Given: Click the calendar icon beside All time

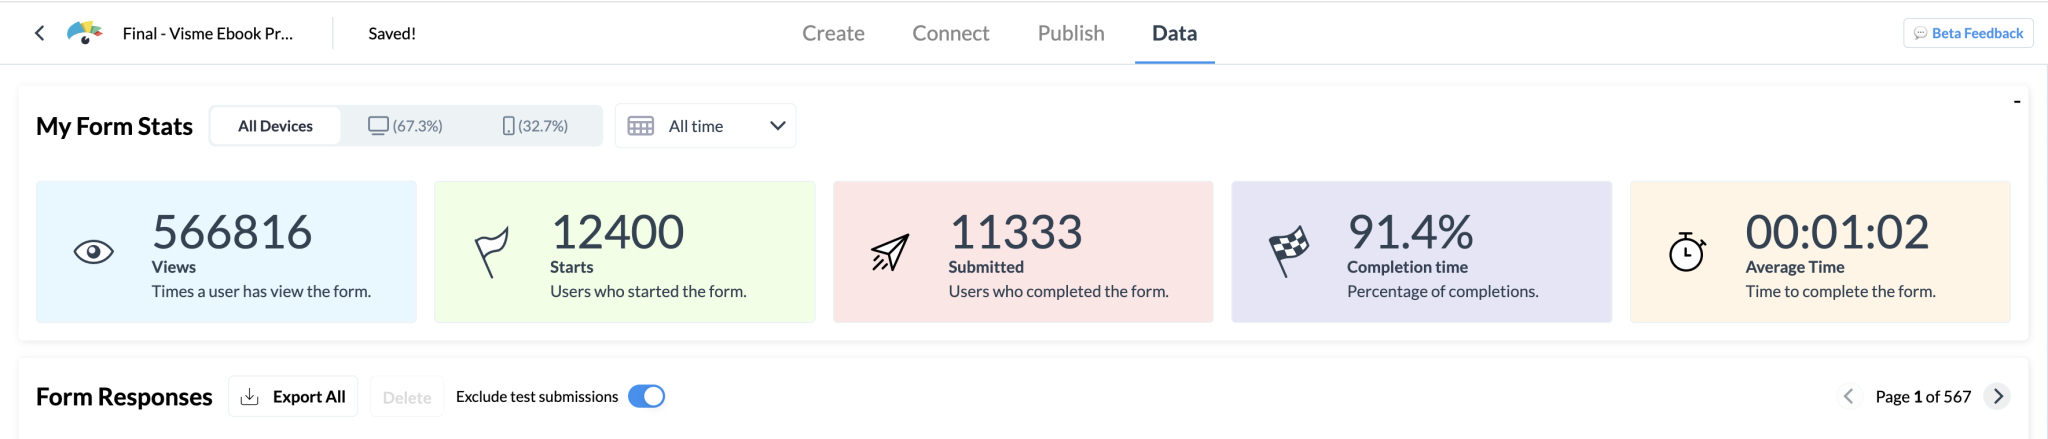Looking at the screenshot, I should pos(640,126).
